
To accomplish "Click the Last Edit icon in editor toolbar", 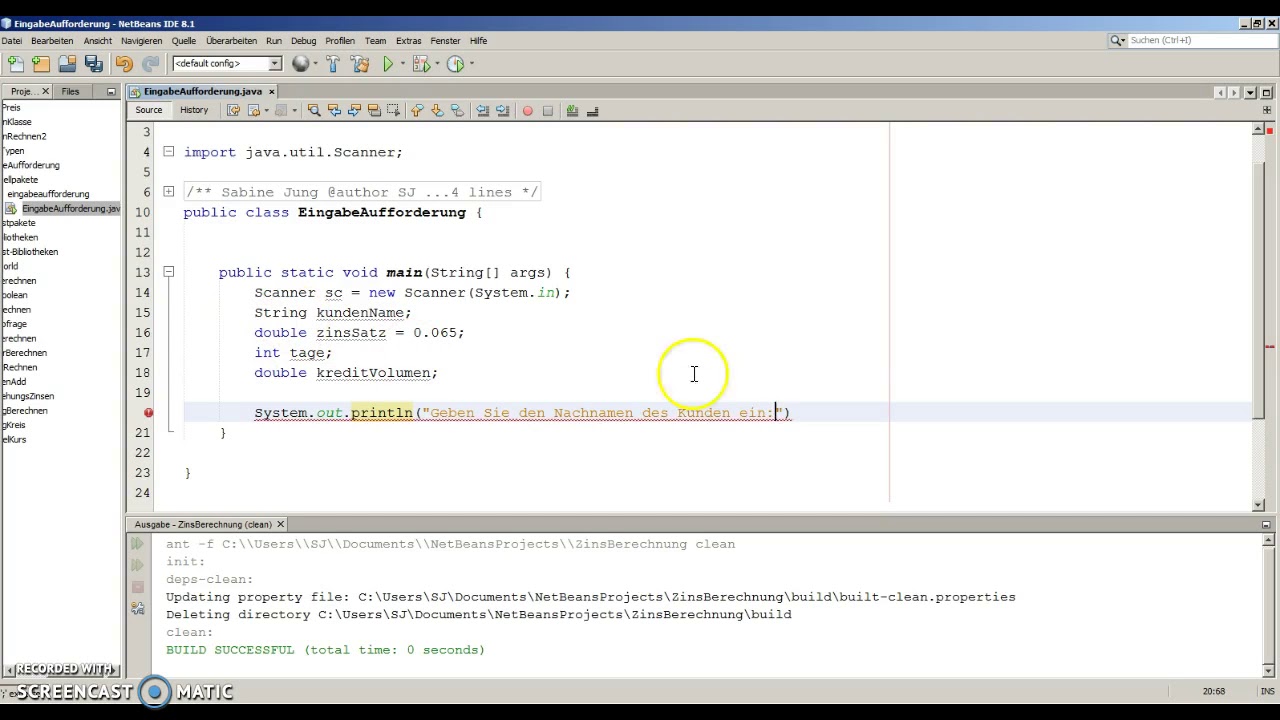I will point(233,111).
